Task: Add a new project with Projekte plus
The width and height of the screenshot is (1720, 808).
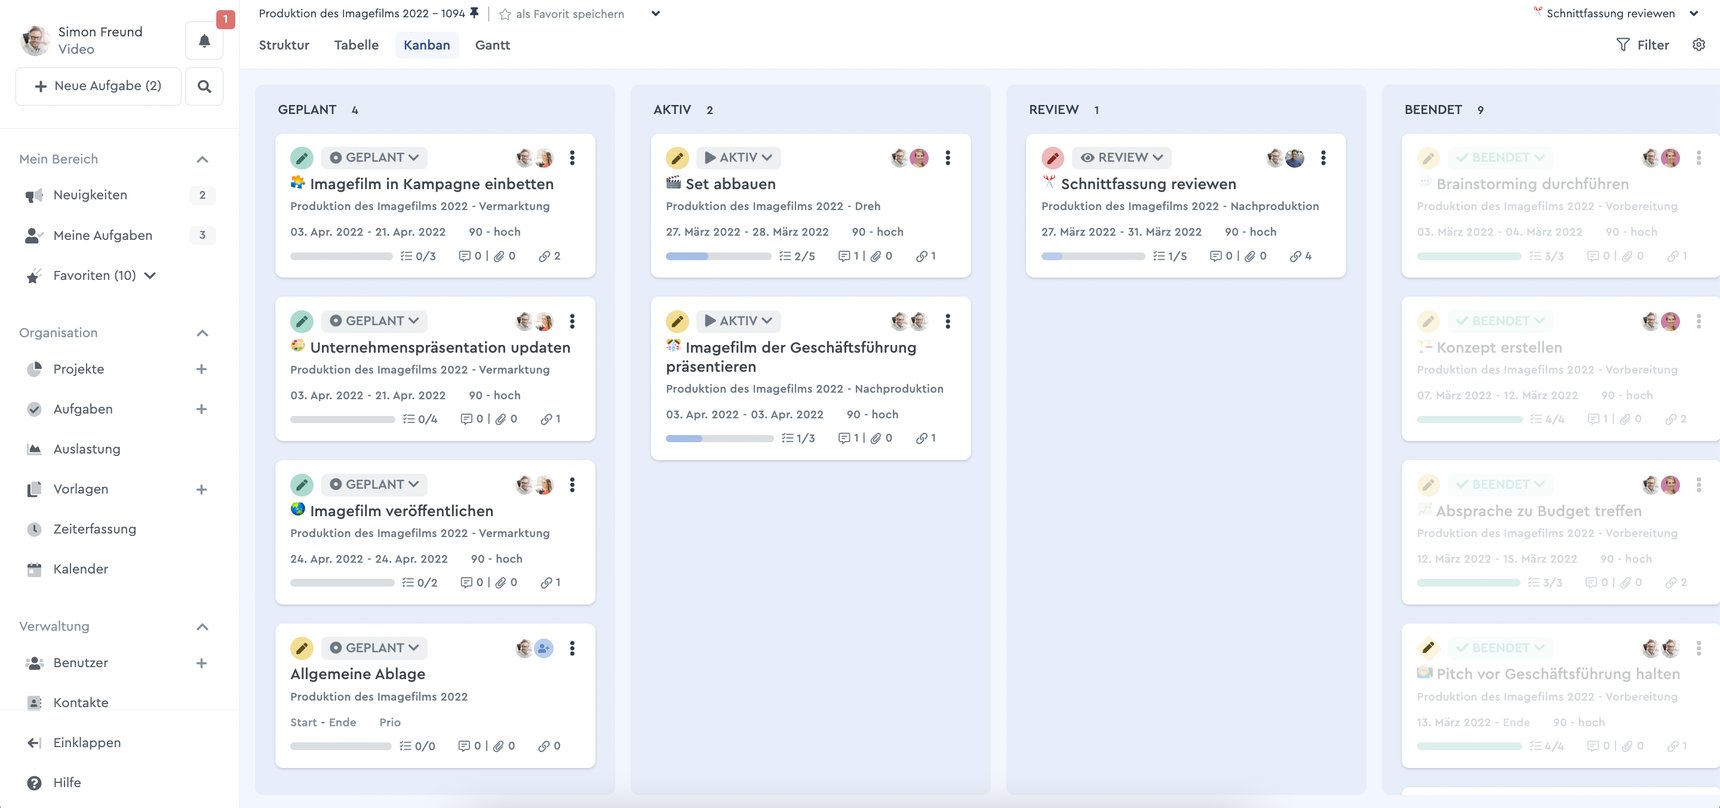Action: click(201, 369)
